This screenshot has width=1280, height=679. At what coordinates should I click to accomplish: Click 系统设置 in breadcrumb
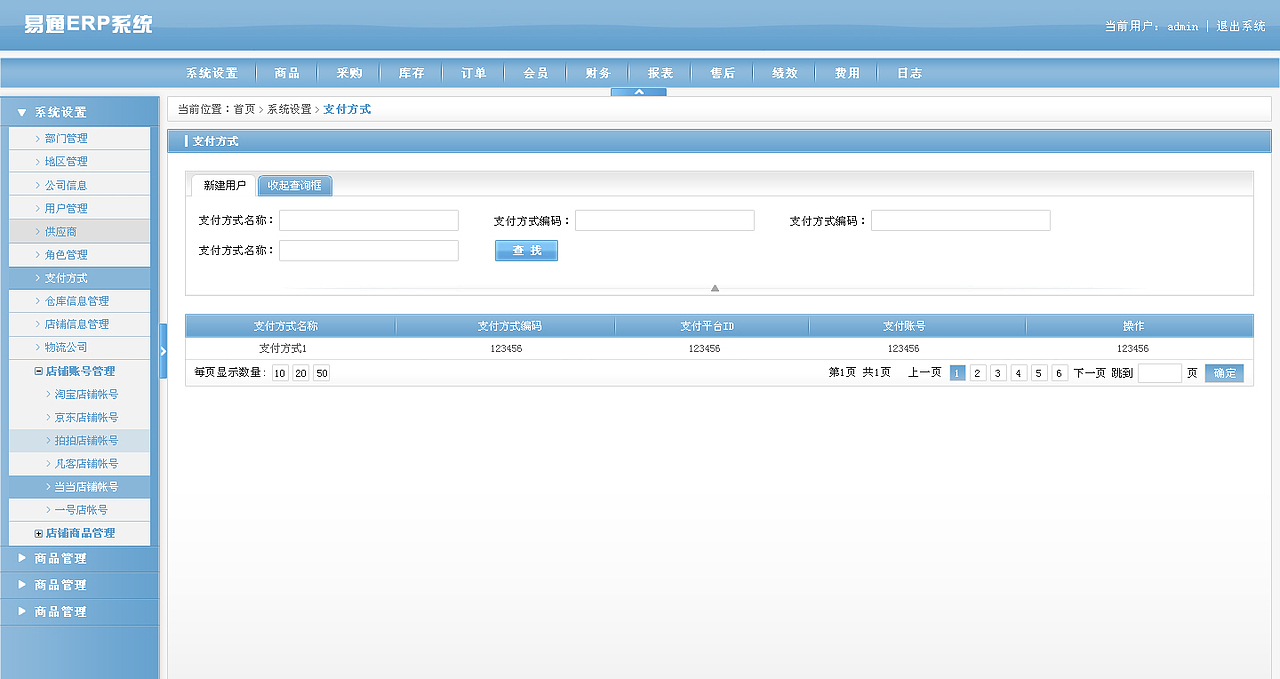coord(289,109)
